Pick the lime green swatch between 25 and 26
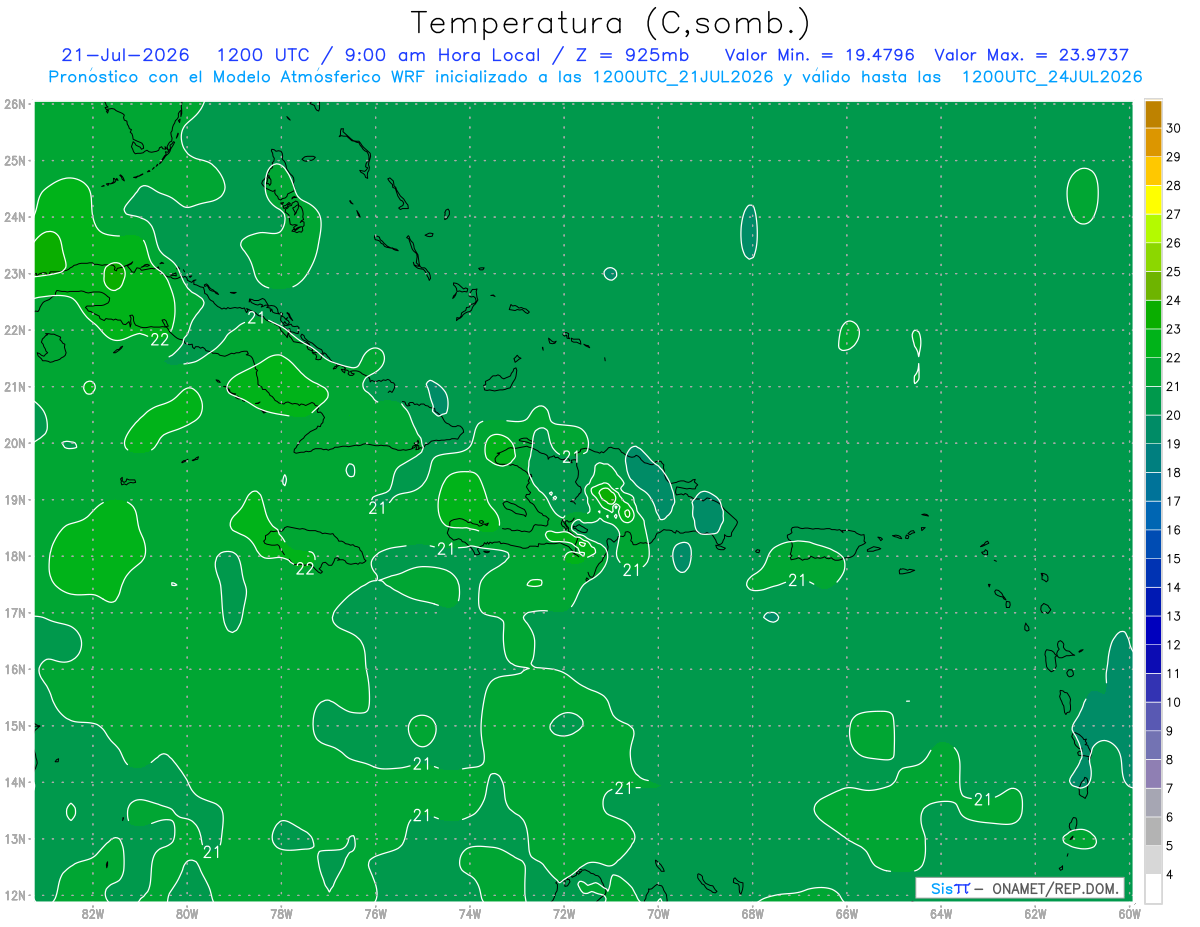The height and width of the screenshot is (927, 1200). [1153, 257]
